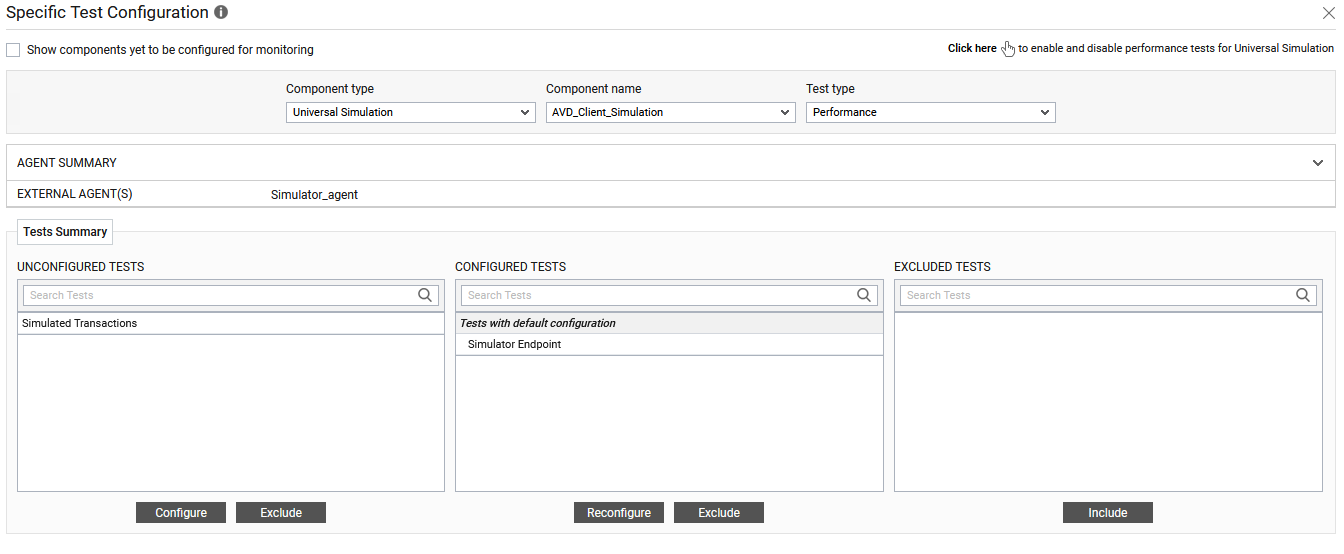Select Simulated Transactions in unconfigured tests
The image size is (1344, 554).
80,324
